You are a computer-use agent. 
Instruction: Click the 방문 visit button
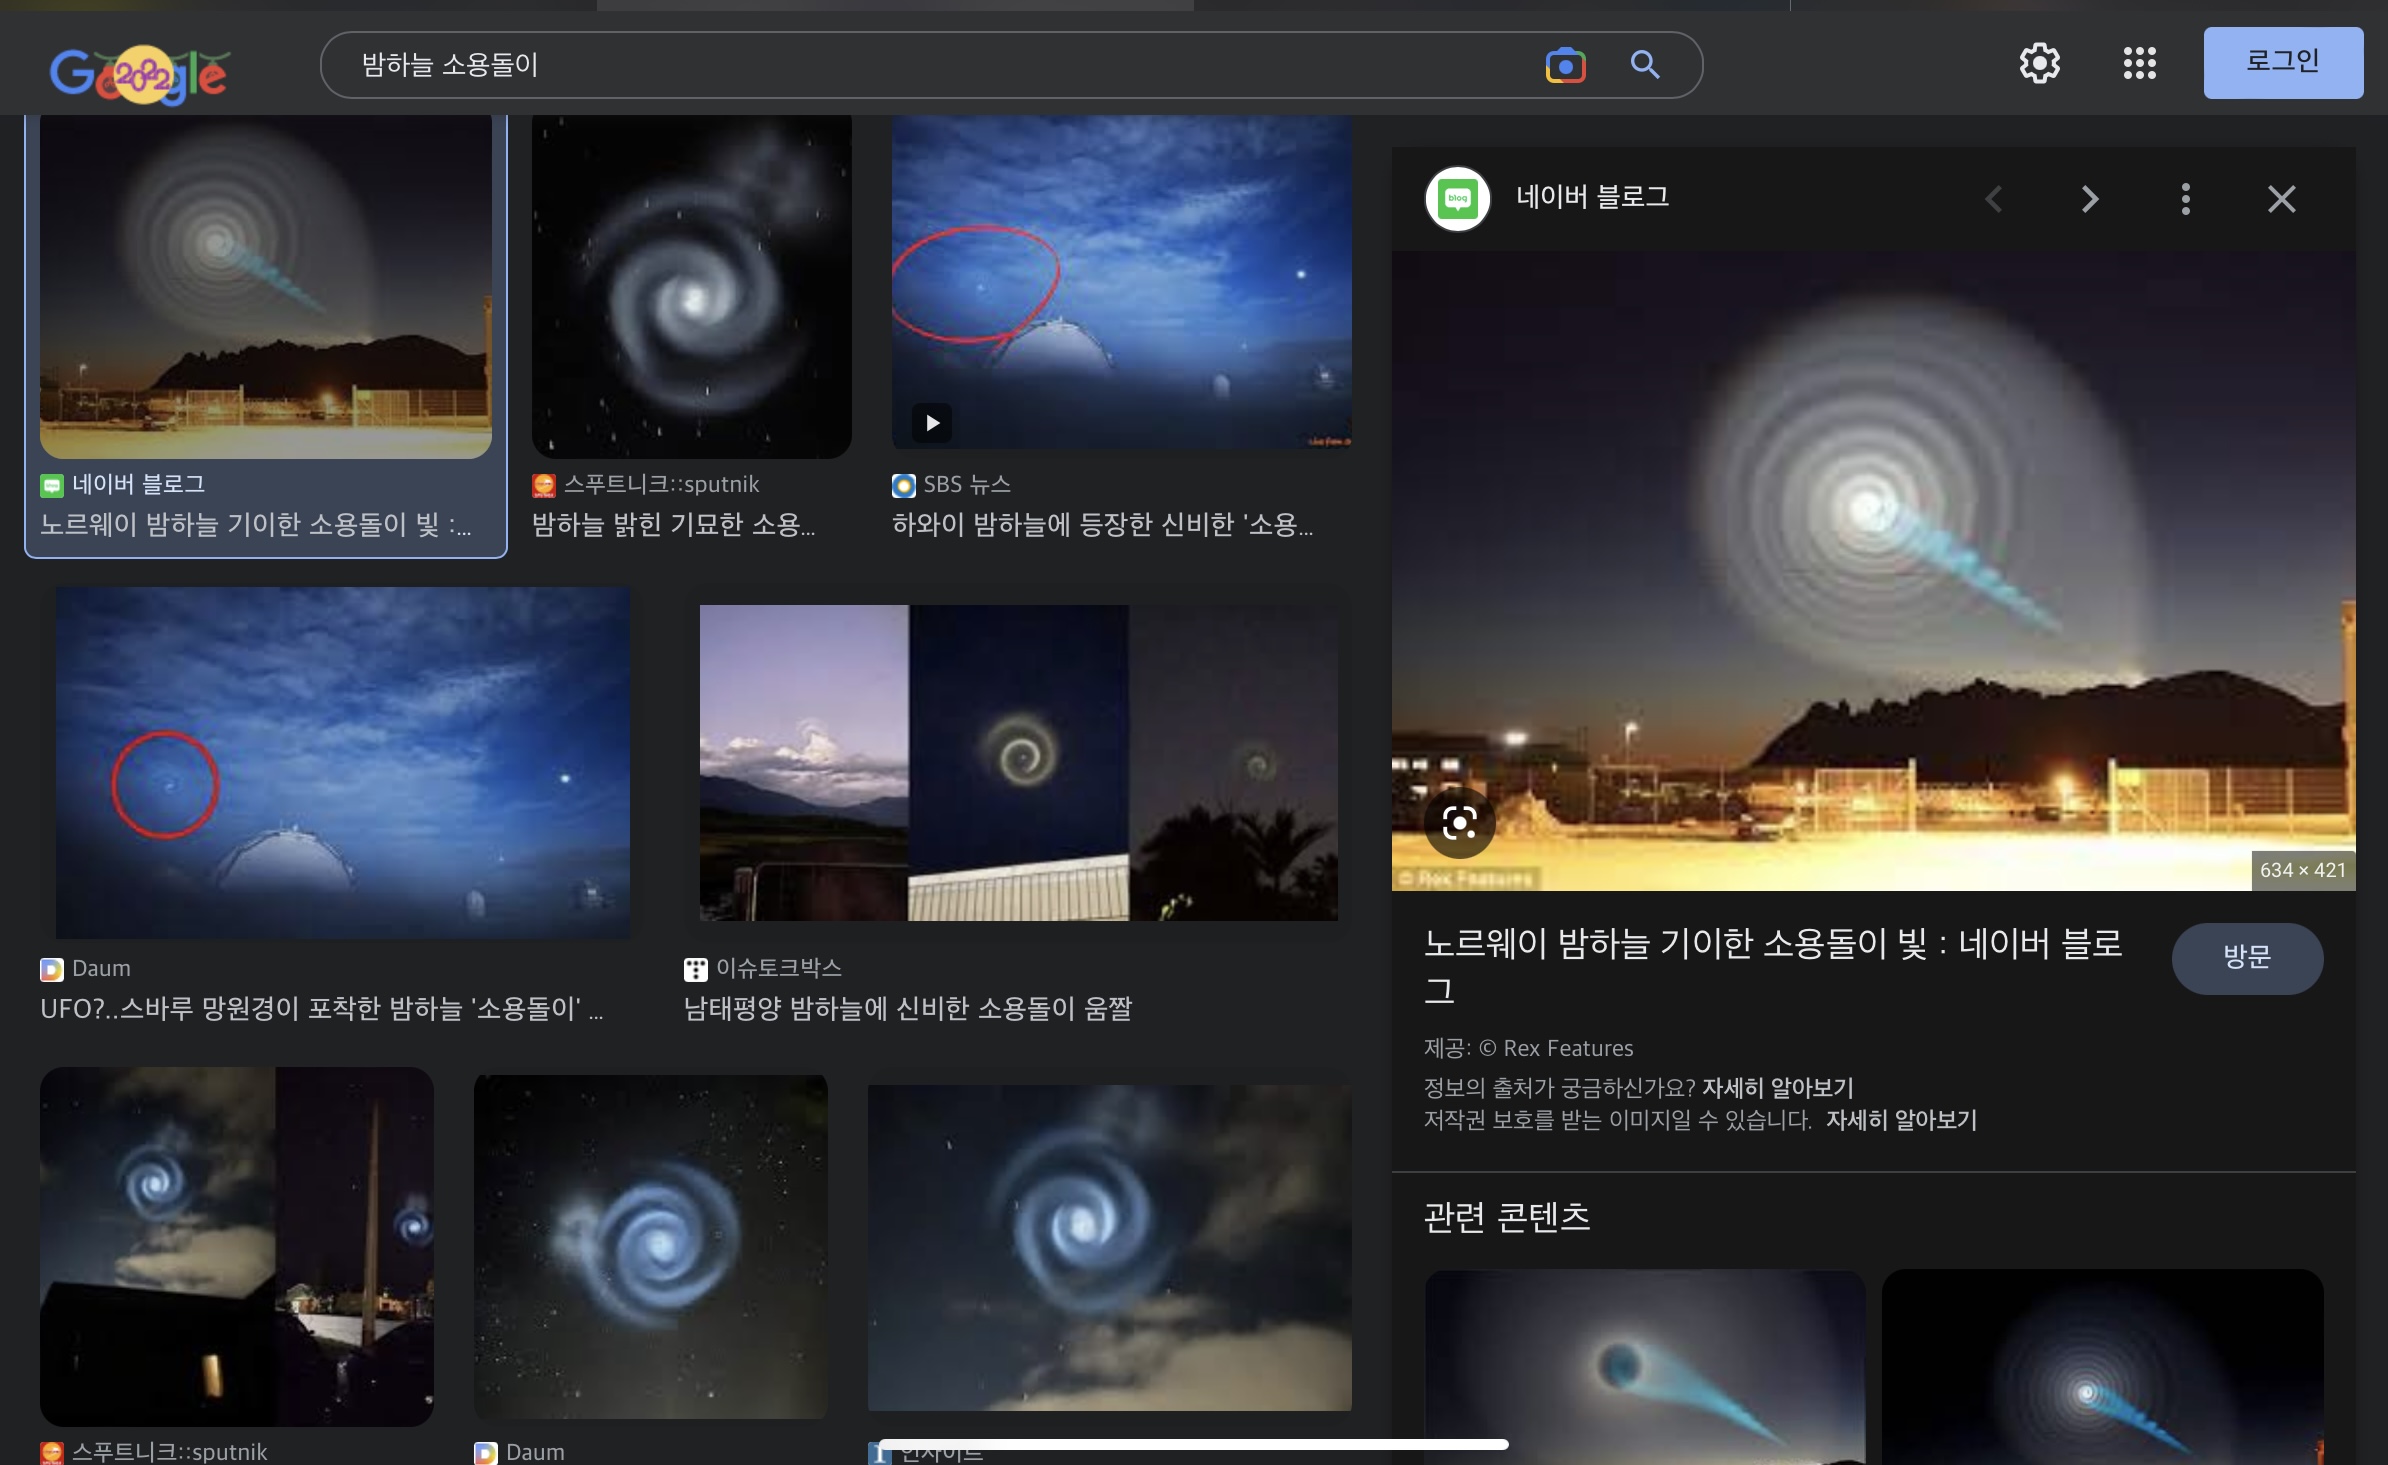tap(2246, 958)
